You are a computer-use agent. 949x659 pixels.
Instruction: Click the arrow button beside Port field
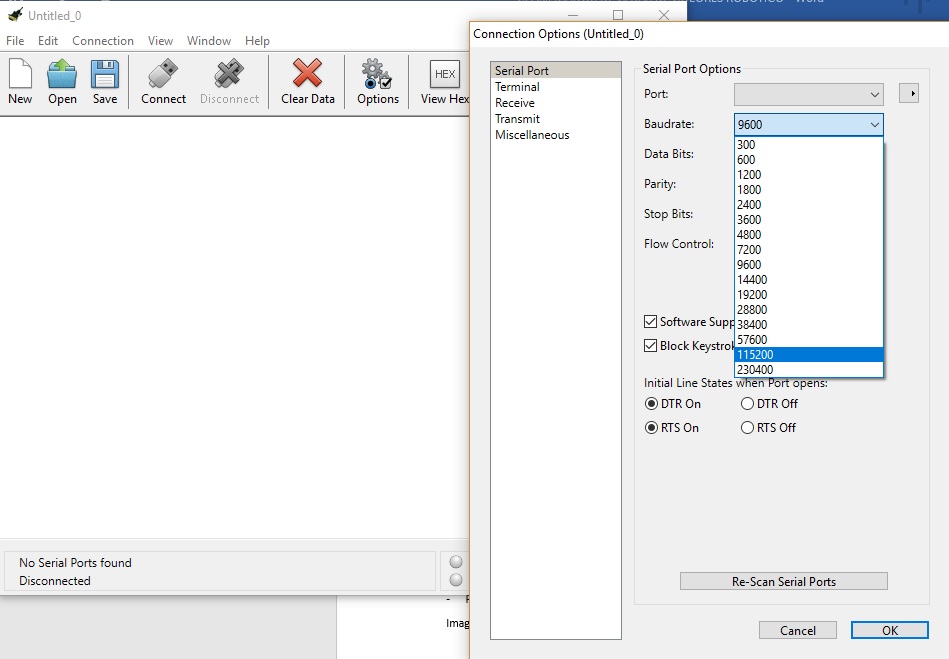[909, 94]
